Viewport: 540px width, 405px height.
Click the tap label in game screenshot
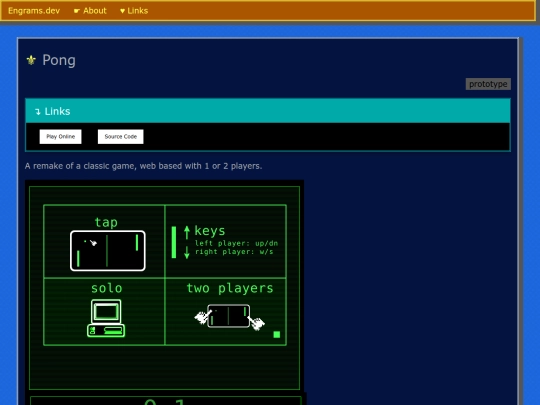pyautogui.click(x=106, y=222)
